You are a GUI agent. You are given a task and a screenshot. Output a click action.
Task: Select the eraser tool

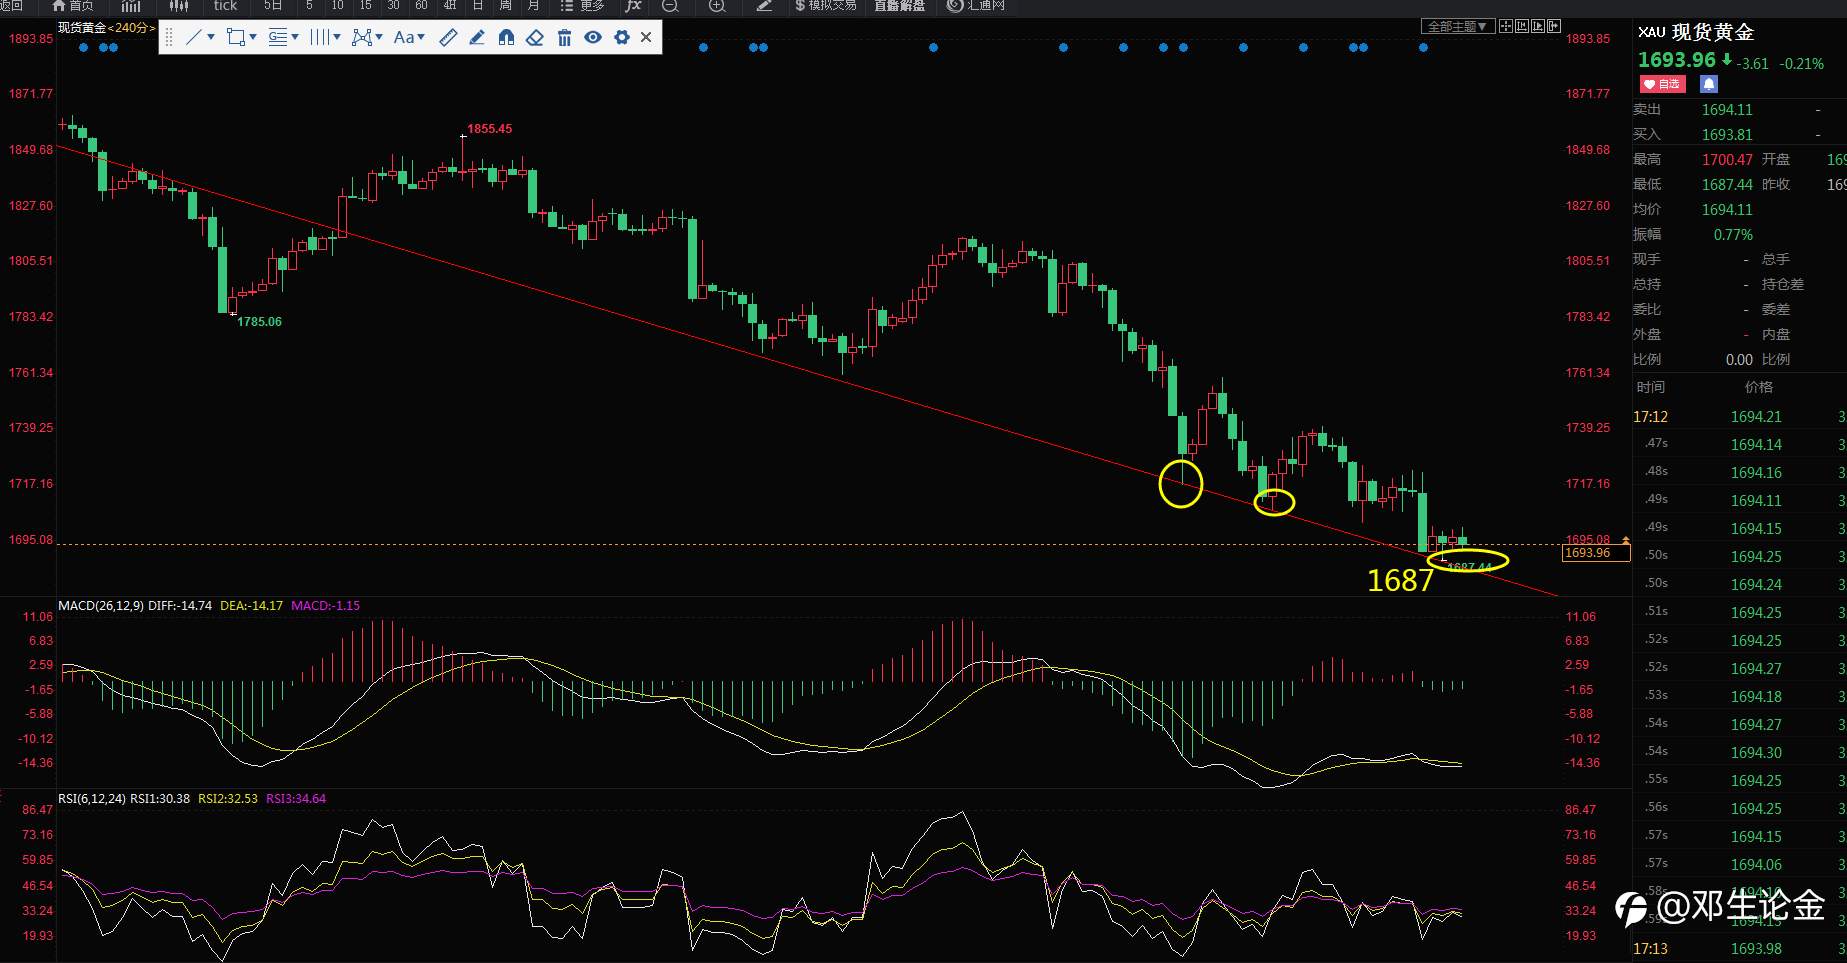535,37
